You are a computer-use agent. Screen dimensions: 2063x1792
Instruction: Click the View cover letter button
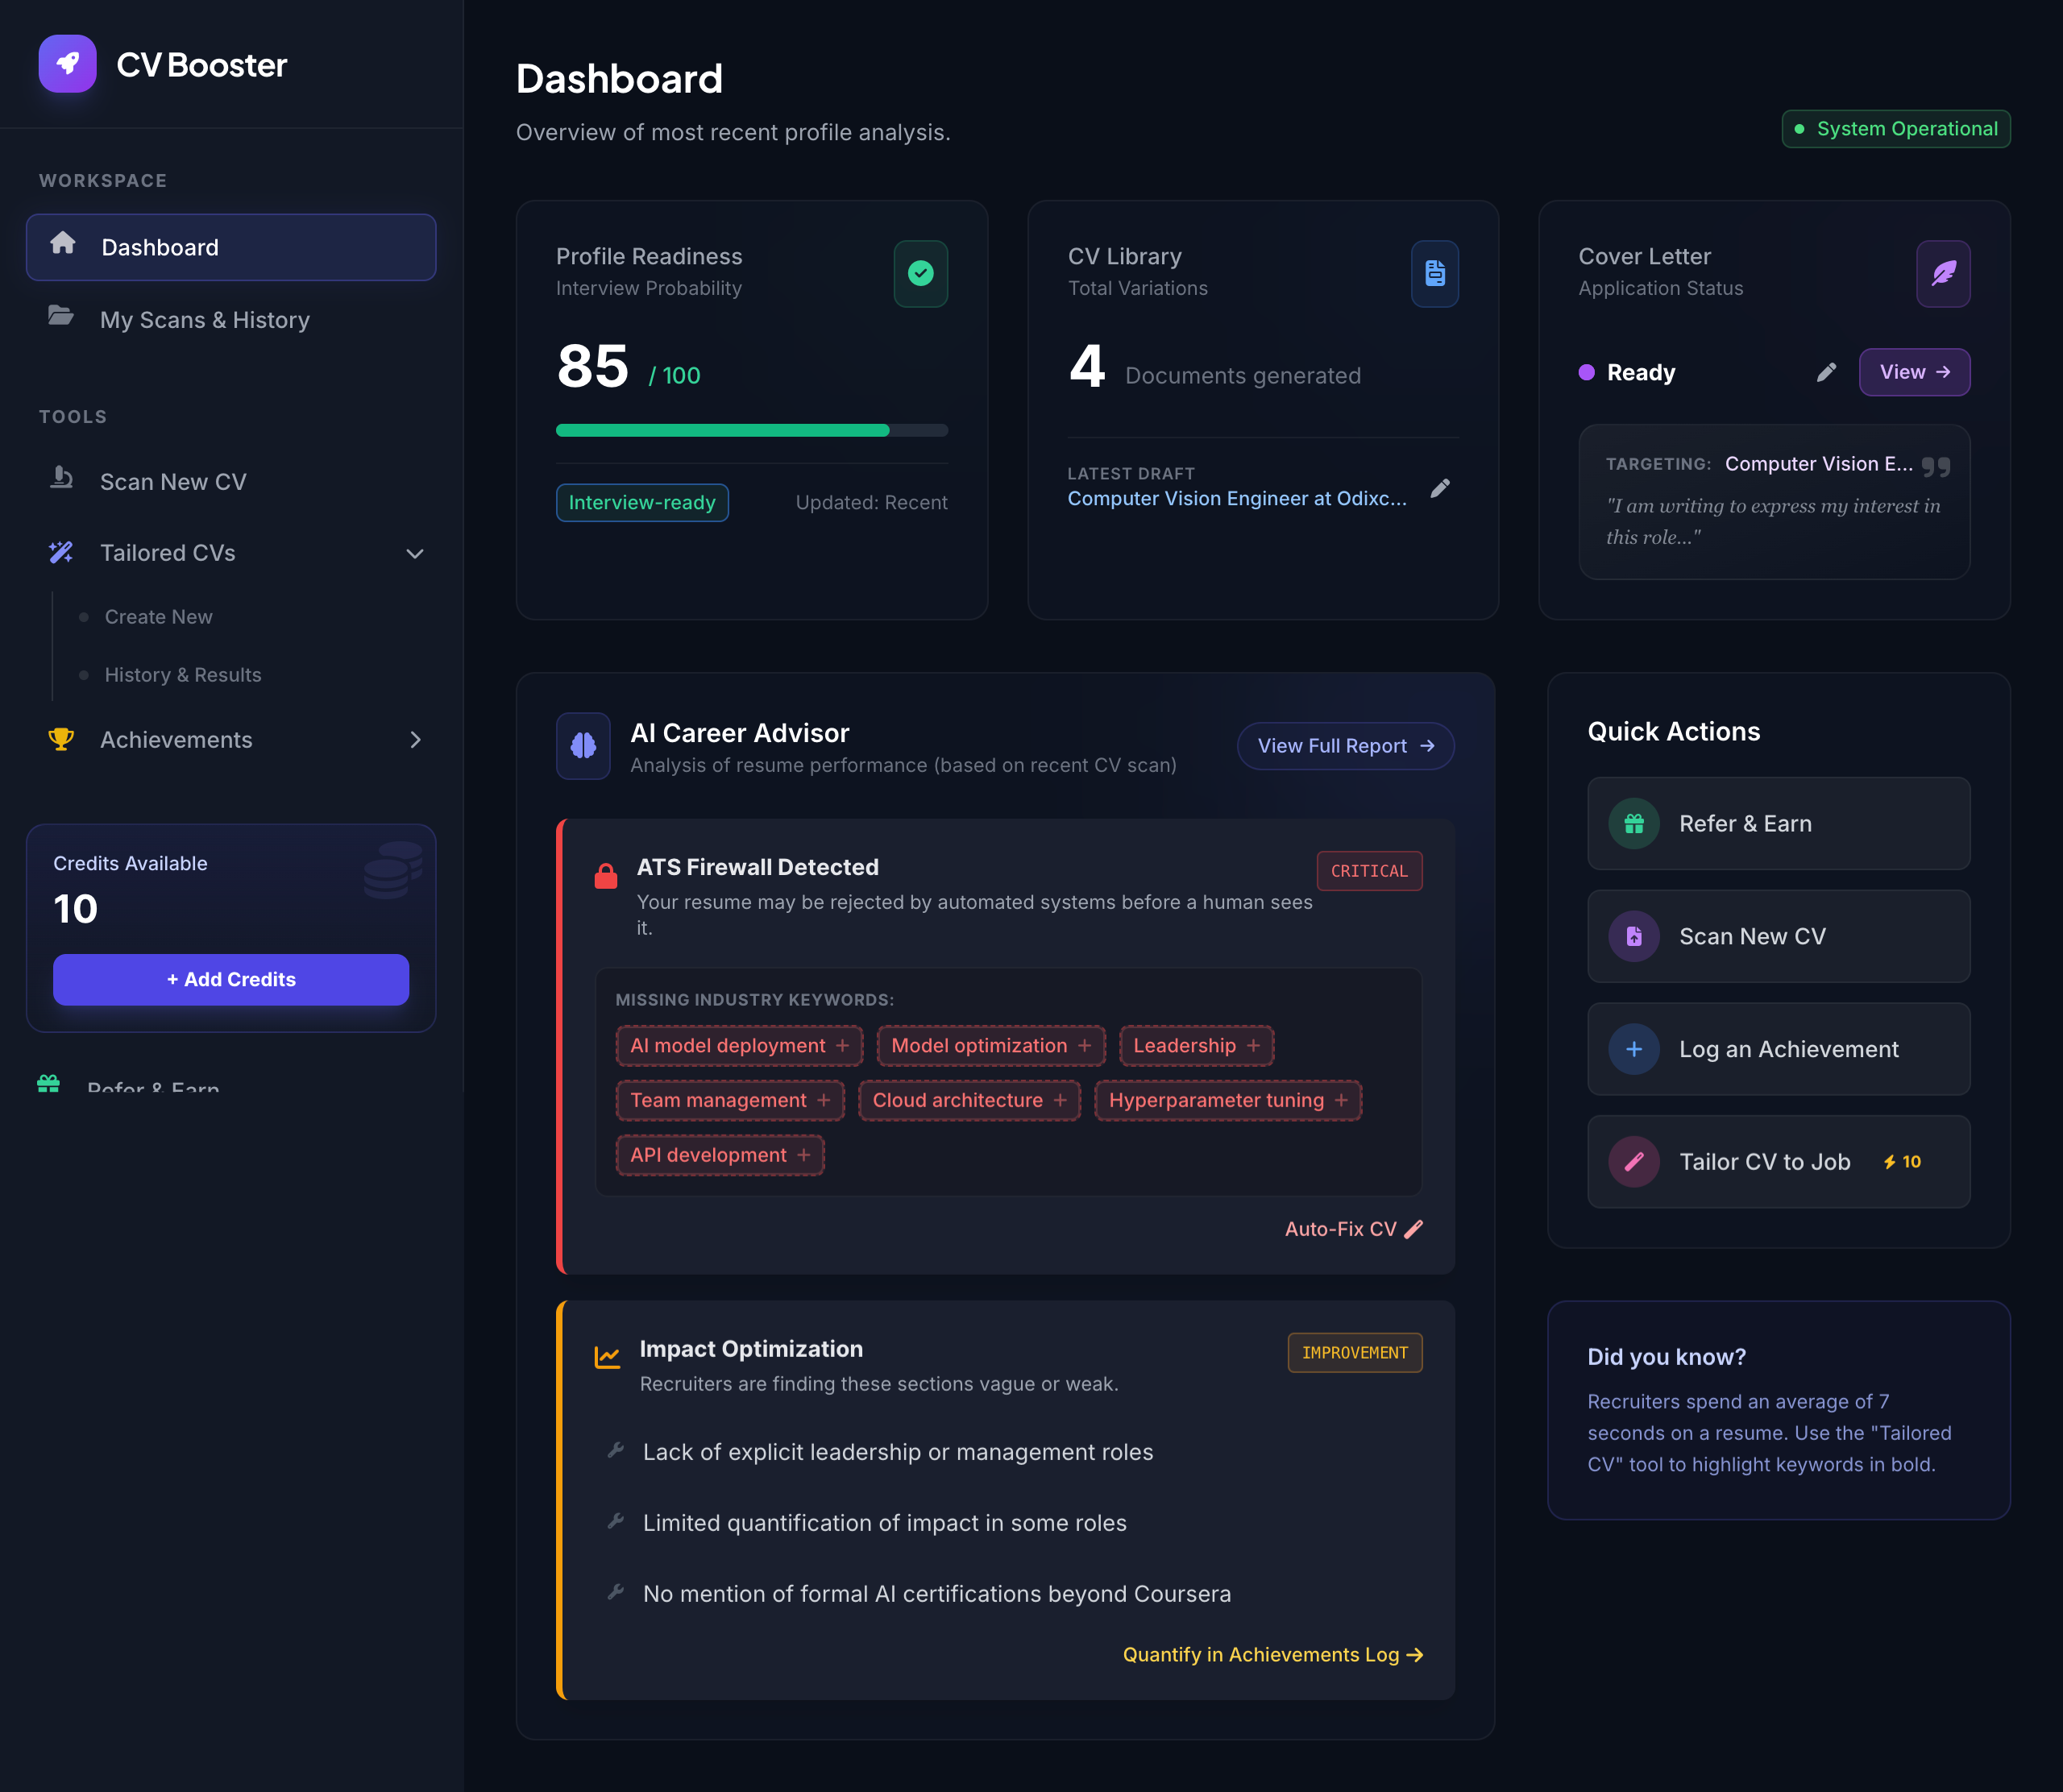[x=1914, y=372]
